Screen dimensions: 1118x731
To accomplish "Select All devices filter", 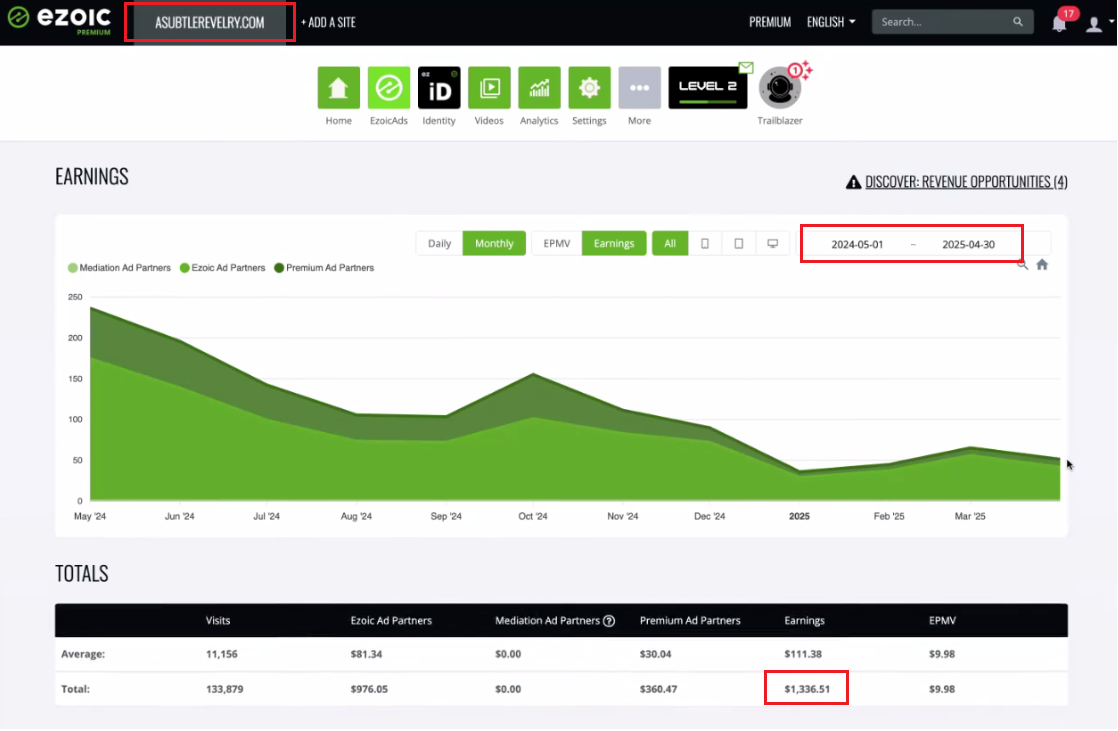I will (x=670, y=243).
